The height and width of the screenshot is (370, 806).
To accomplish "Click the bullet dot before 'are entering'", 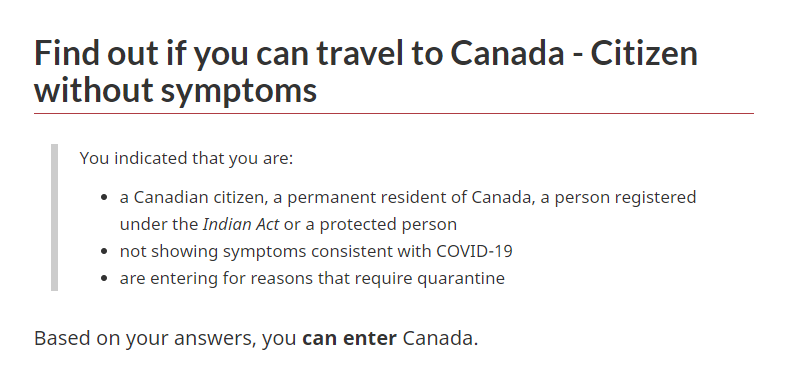I will tap(105, 279).
